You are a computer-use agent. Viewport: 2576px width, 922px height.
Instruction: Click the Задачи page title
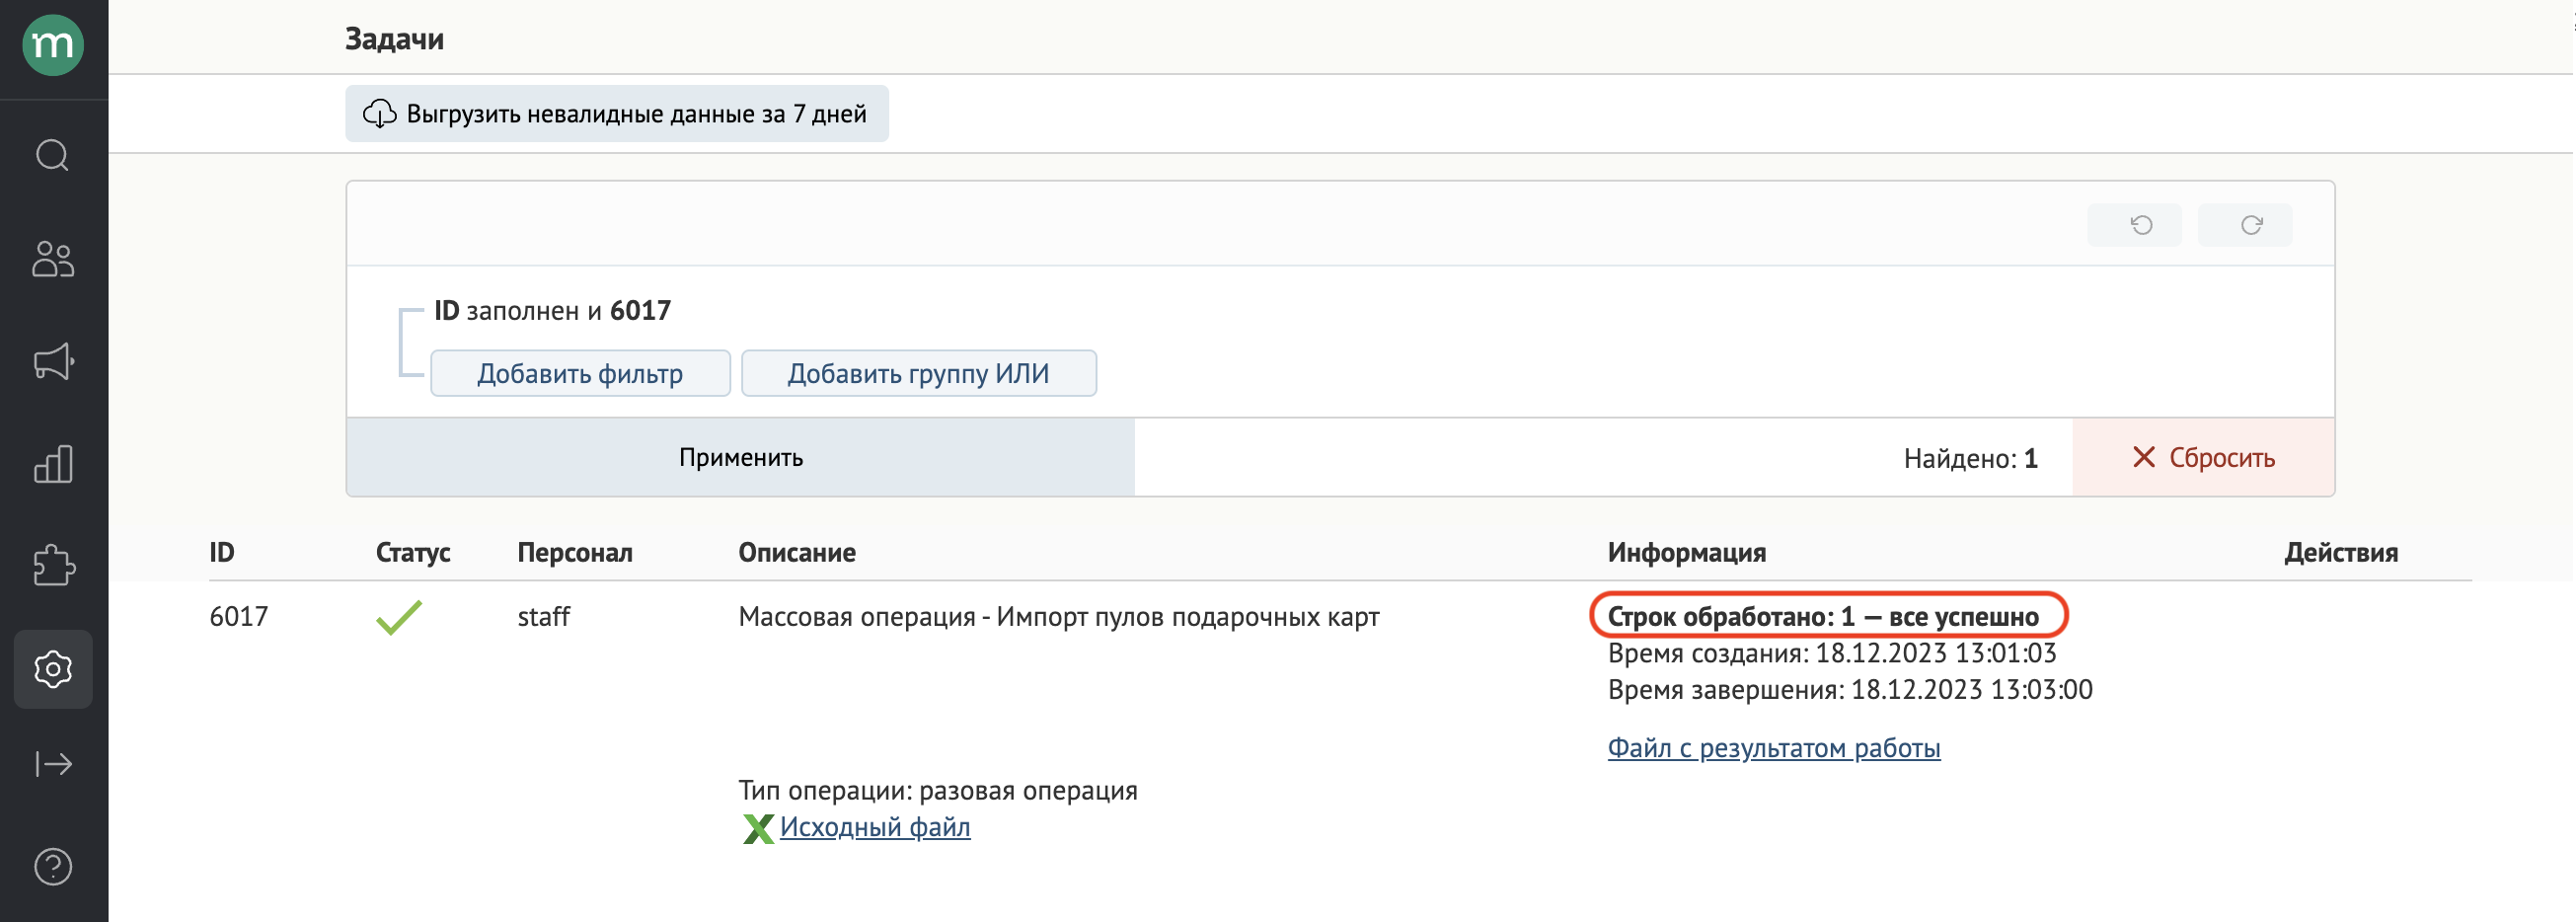pyautogui.click(x=394, y=39)
